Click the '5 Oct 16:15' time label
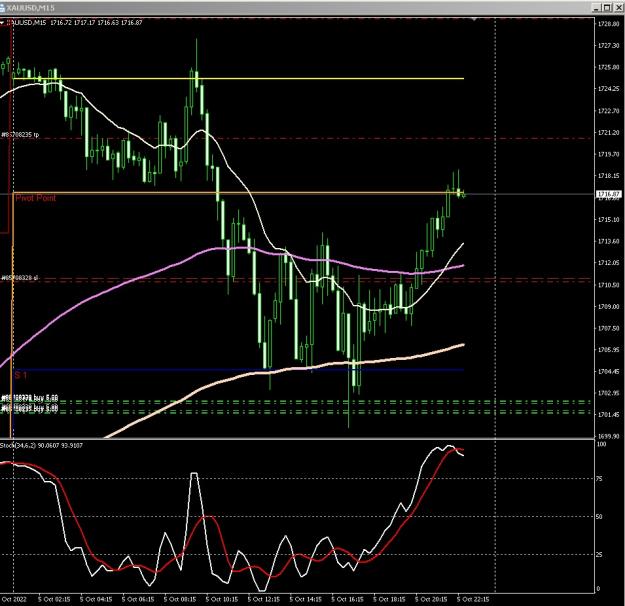Viewport: 625px width, 606px height. 347,599
